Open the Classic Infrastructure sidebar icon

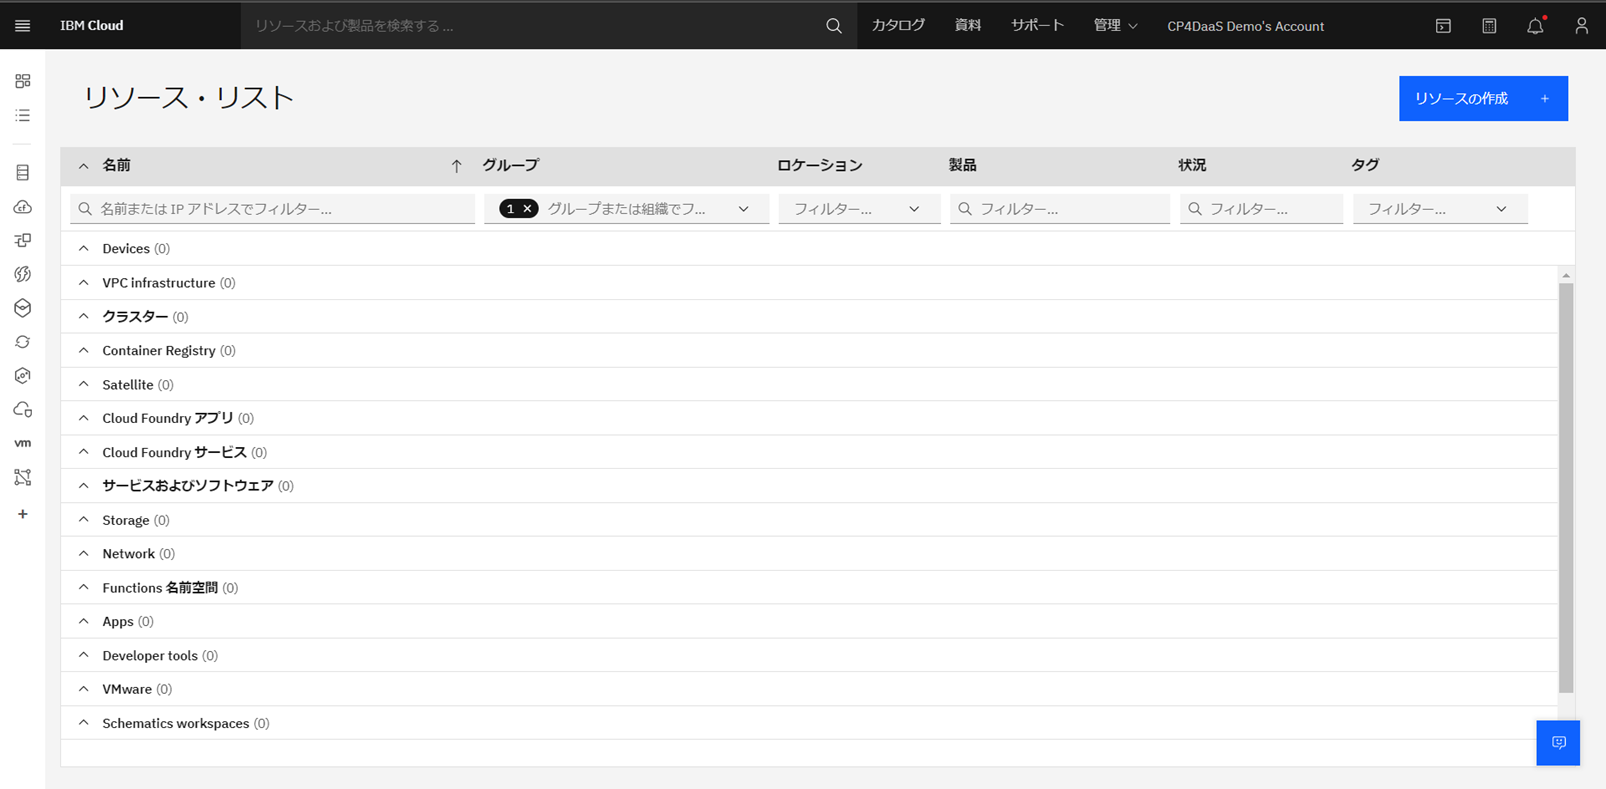pos(22,173)
